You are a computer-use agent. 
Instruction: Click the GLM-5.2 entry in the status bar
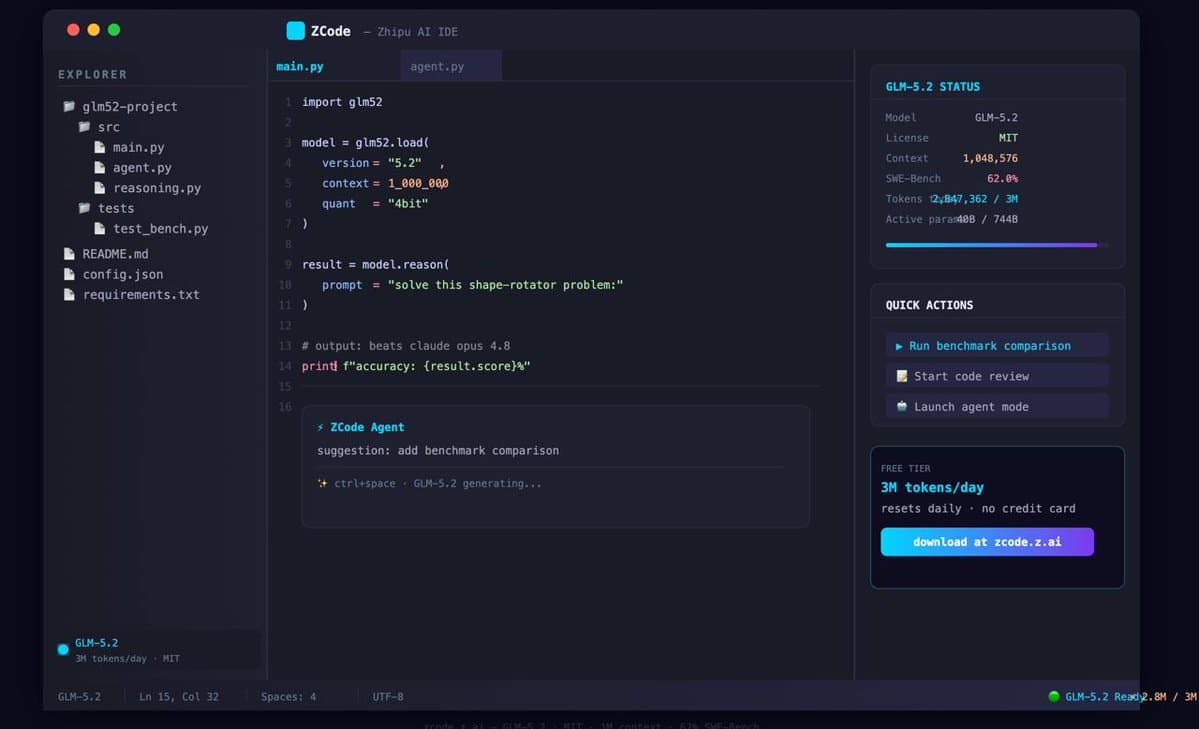(80, 697)
